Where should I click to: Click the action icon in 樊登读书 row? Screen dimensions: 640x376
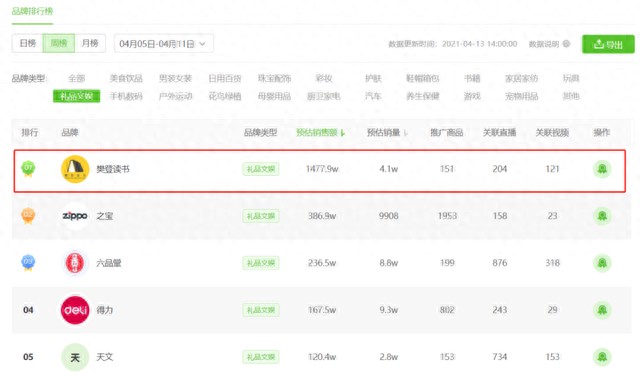point(602,169)
